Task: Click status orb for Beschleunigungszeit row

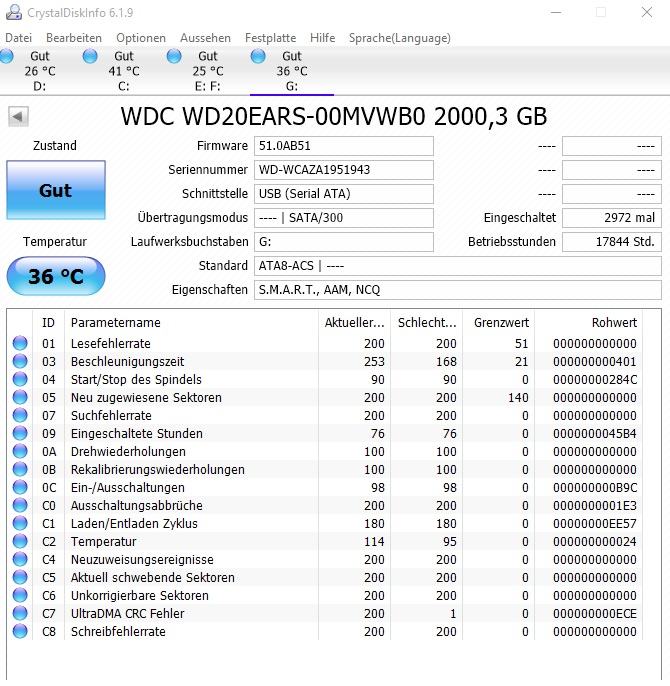Action: pos(20,361)
